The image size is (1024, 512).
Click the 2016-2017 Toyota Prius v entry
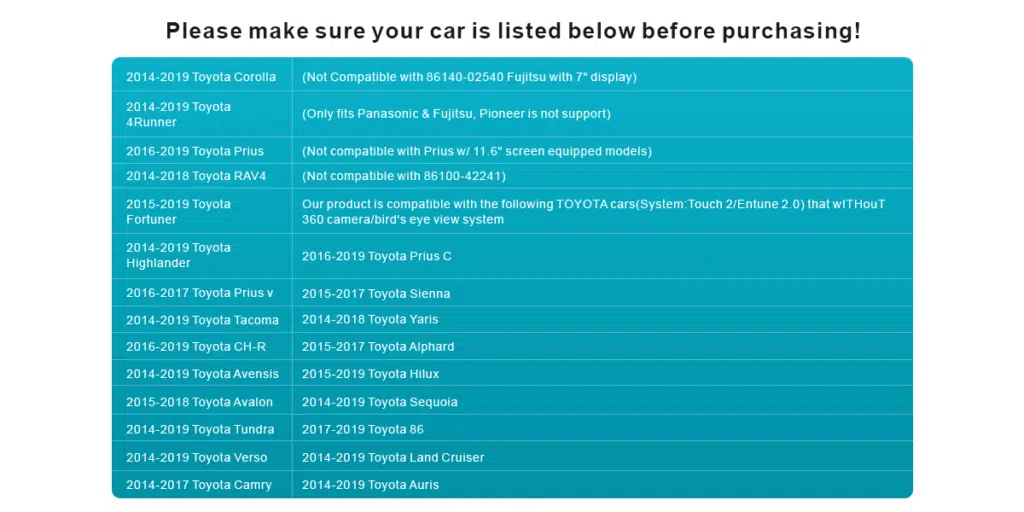click(200, 293)
